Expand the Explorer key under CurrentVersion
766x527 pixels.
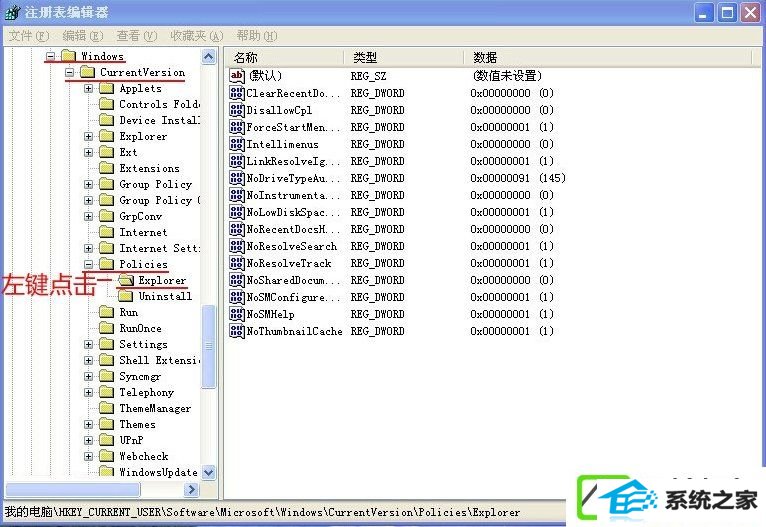pyautogui.click(x=88, y=136)
